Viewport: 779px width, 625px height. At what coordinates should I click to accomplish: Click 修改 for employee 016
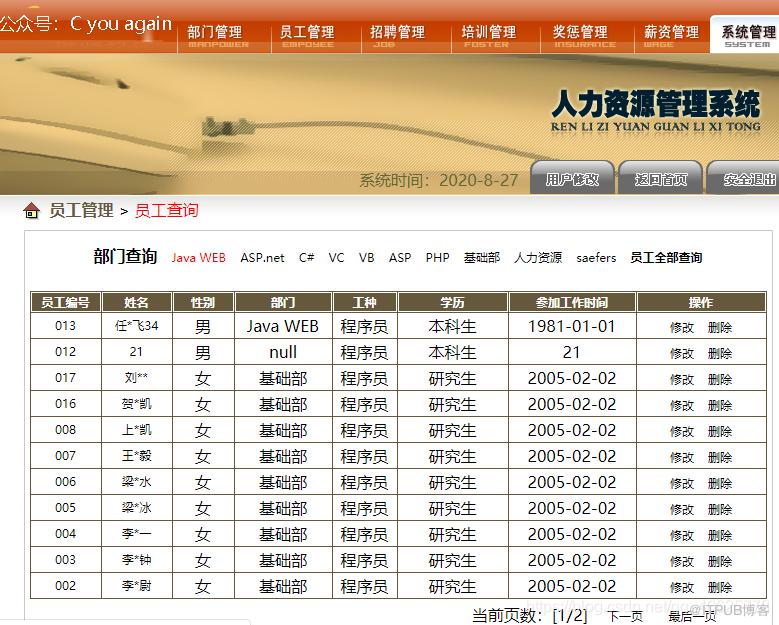click(682, 405)
